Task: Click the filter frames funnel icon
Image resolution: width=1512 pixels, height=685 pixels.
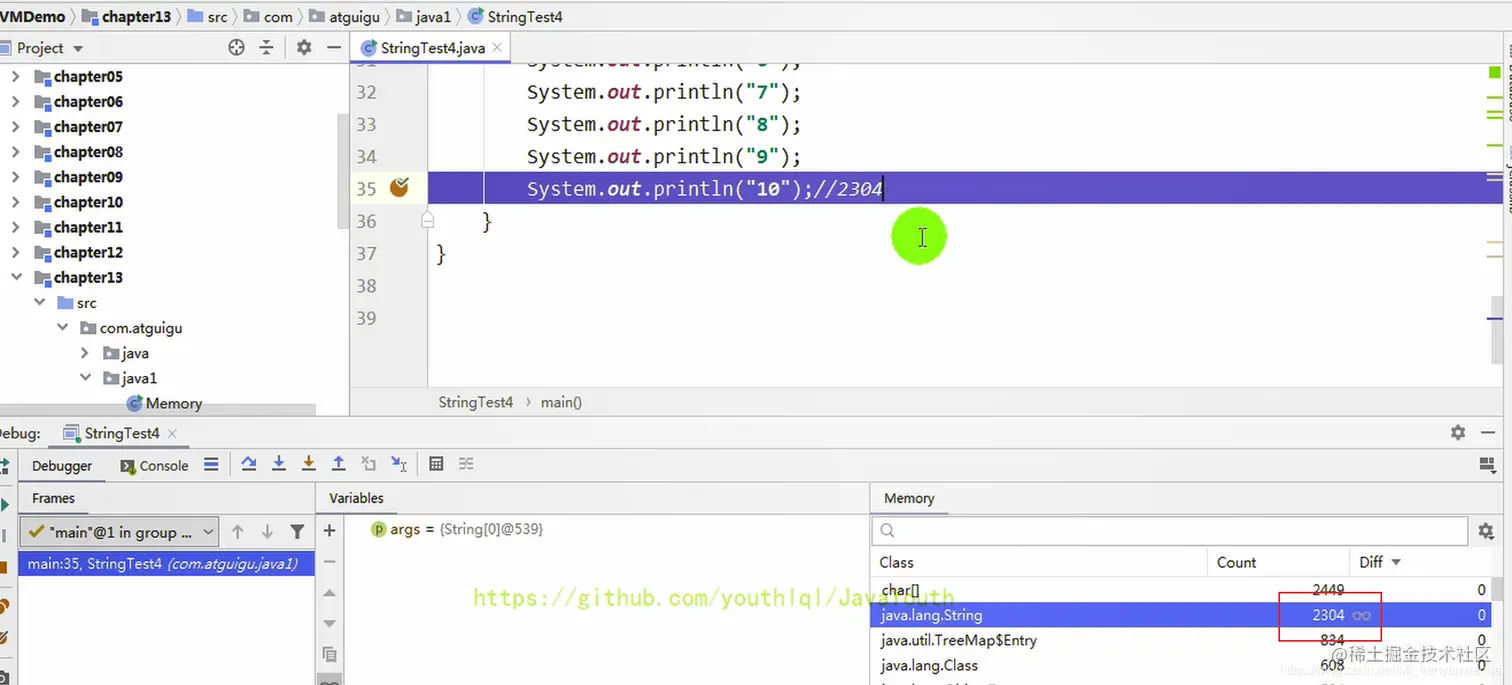Action: click(x=297, y=532)
